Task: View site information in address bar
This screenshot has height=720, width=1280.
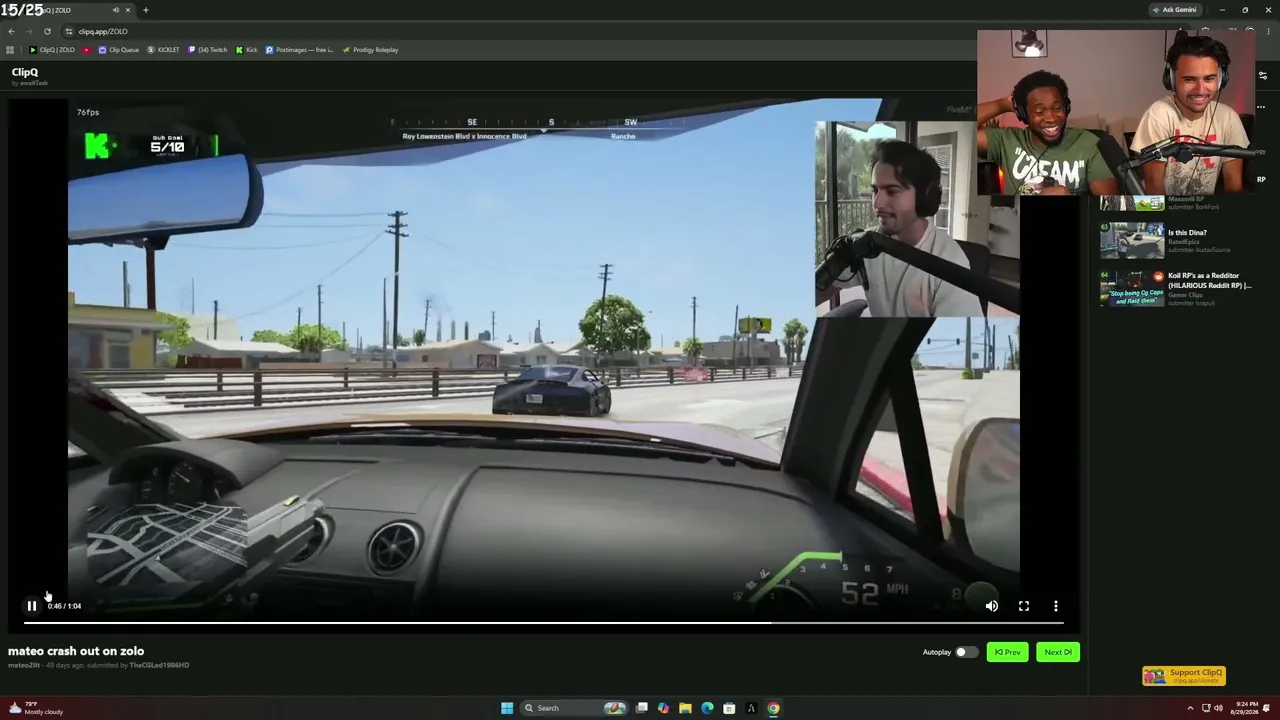Action: click(x=68, y=31)
